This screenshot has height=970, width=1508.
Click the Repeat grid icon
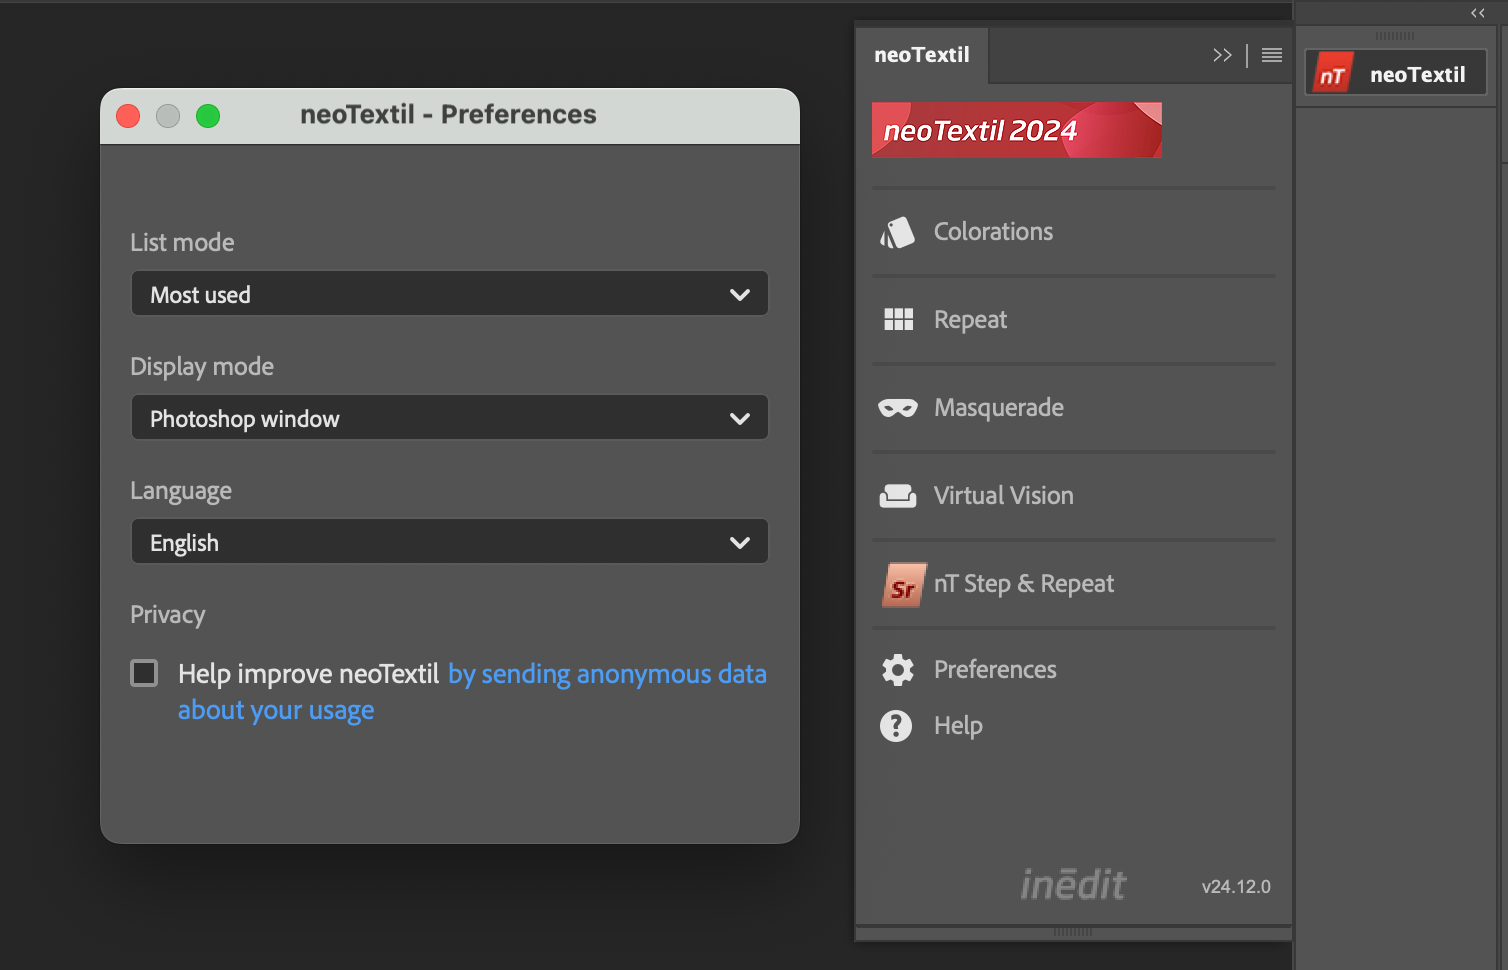tap(898, 319)
